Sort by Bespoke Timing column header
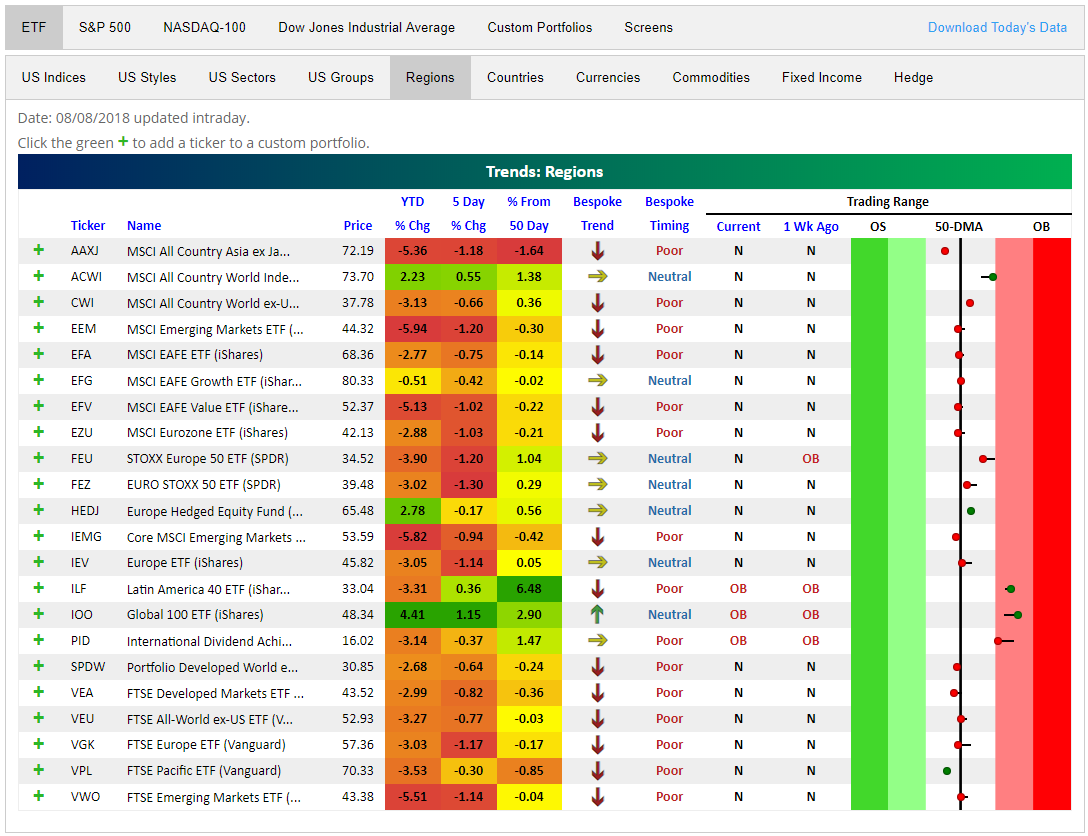Image resolution: width=1088 pixels, height=836 pixels. [669, 213]
